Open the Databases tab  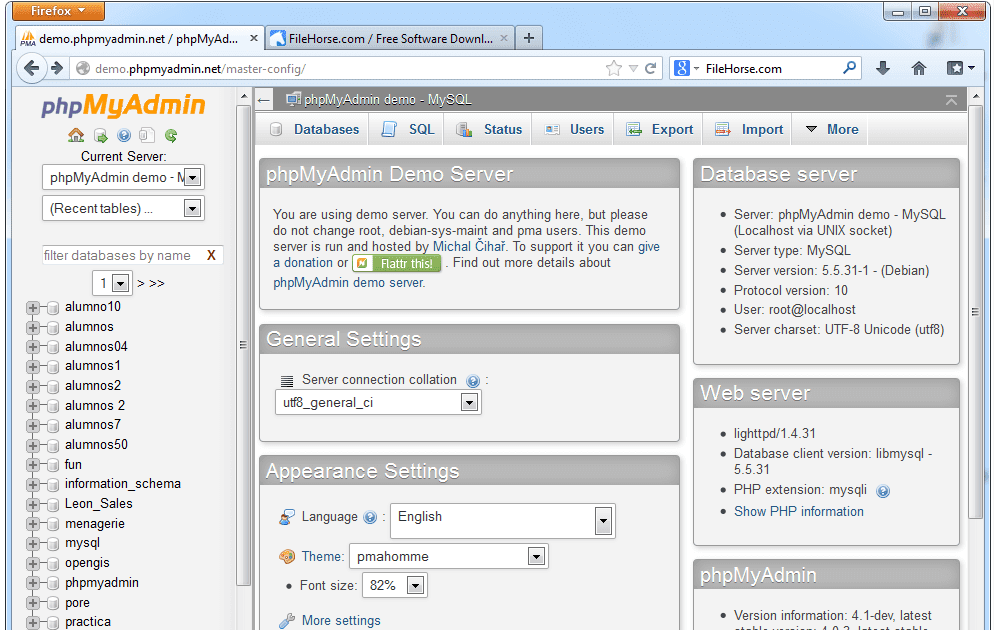click(315, 129)
